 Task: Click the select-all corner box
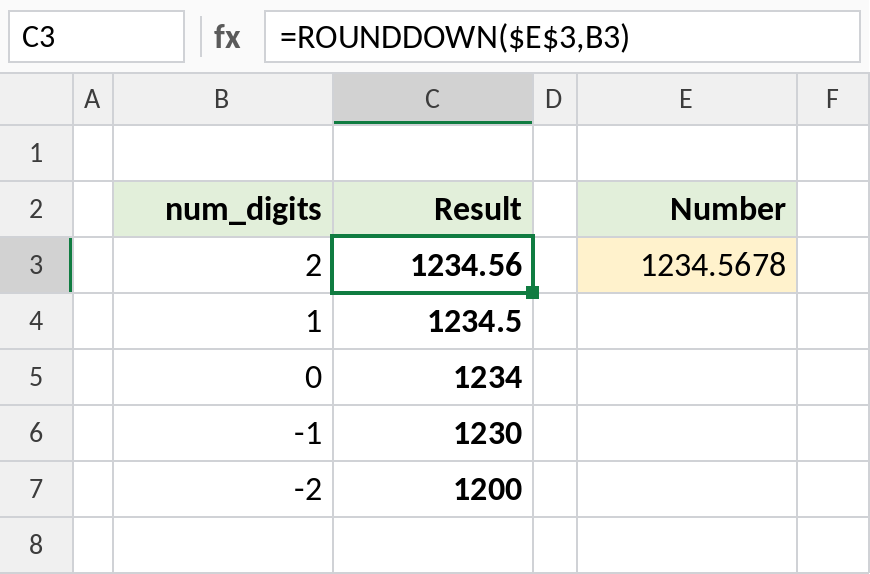coord(36,99)
